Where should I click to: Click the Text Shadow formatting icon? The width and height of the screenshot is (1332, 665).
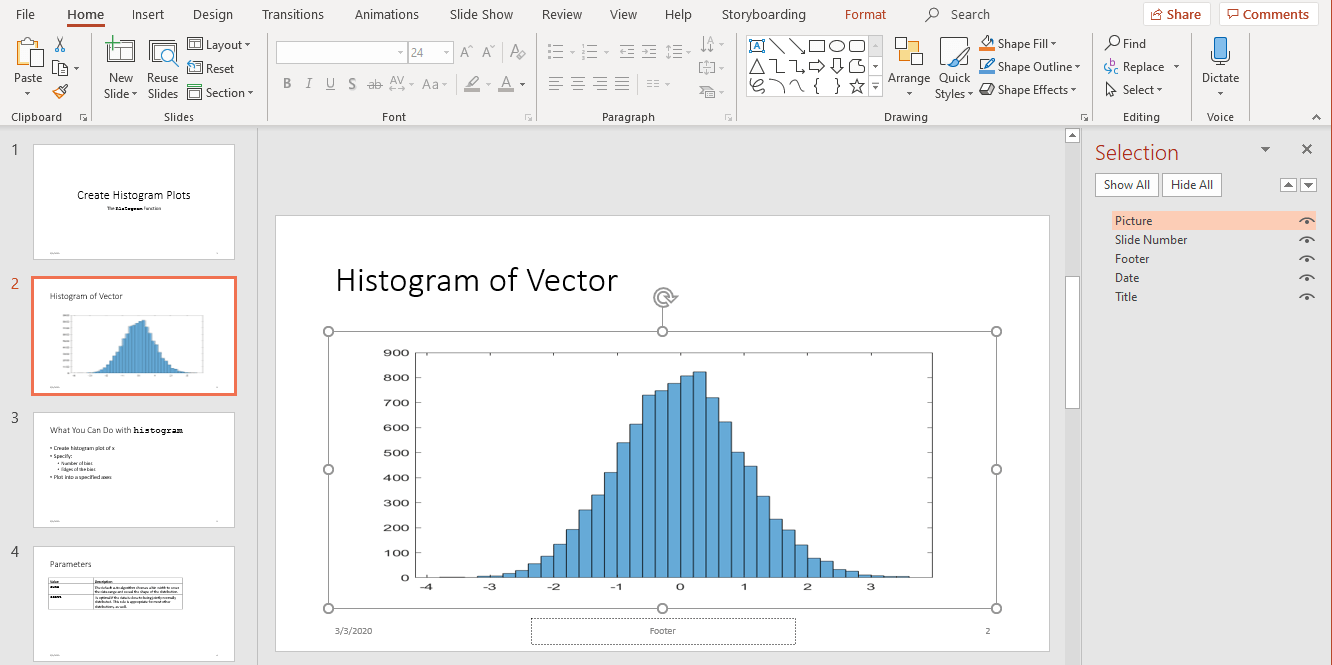352,84
